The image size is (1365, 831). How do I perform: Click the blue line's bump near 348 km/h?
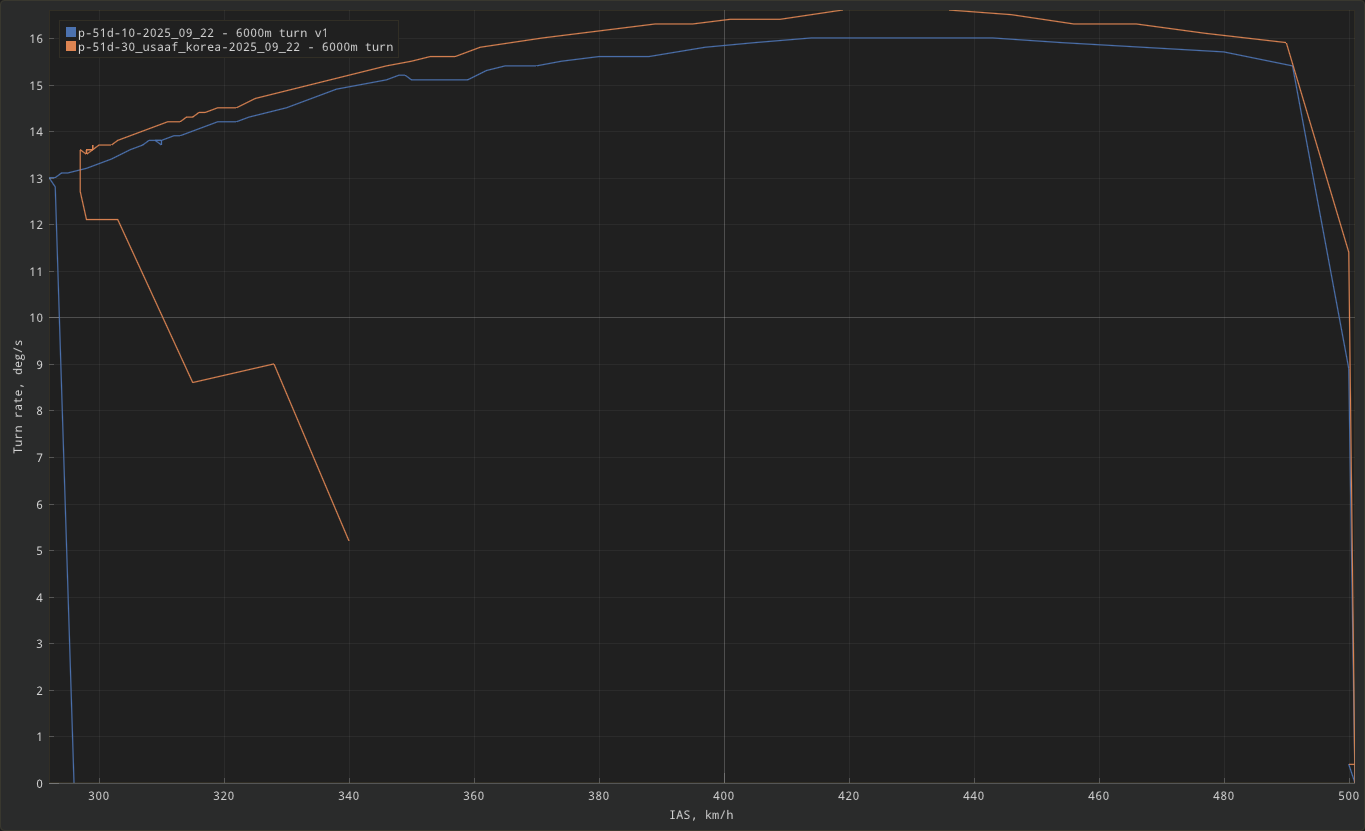(400, 75)
